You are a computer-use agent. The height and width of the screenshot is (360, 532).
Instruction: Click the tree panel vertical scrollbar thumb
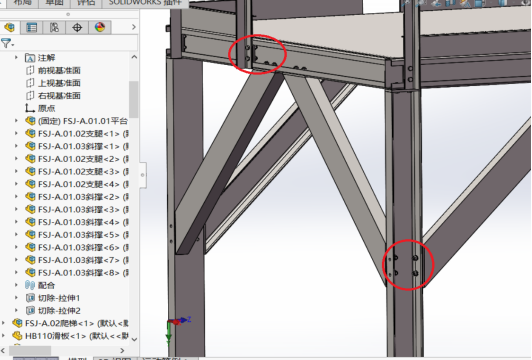[x=134, y=99]
